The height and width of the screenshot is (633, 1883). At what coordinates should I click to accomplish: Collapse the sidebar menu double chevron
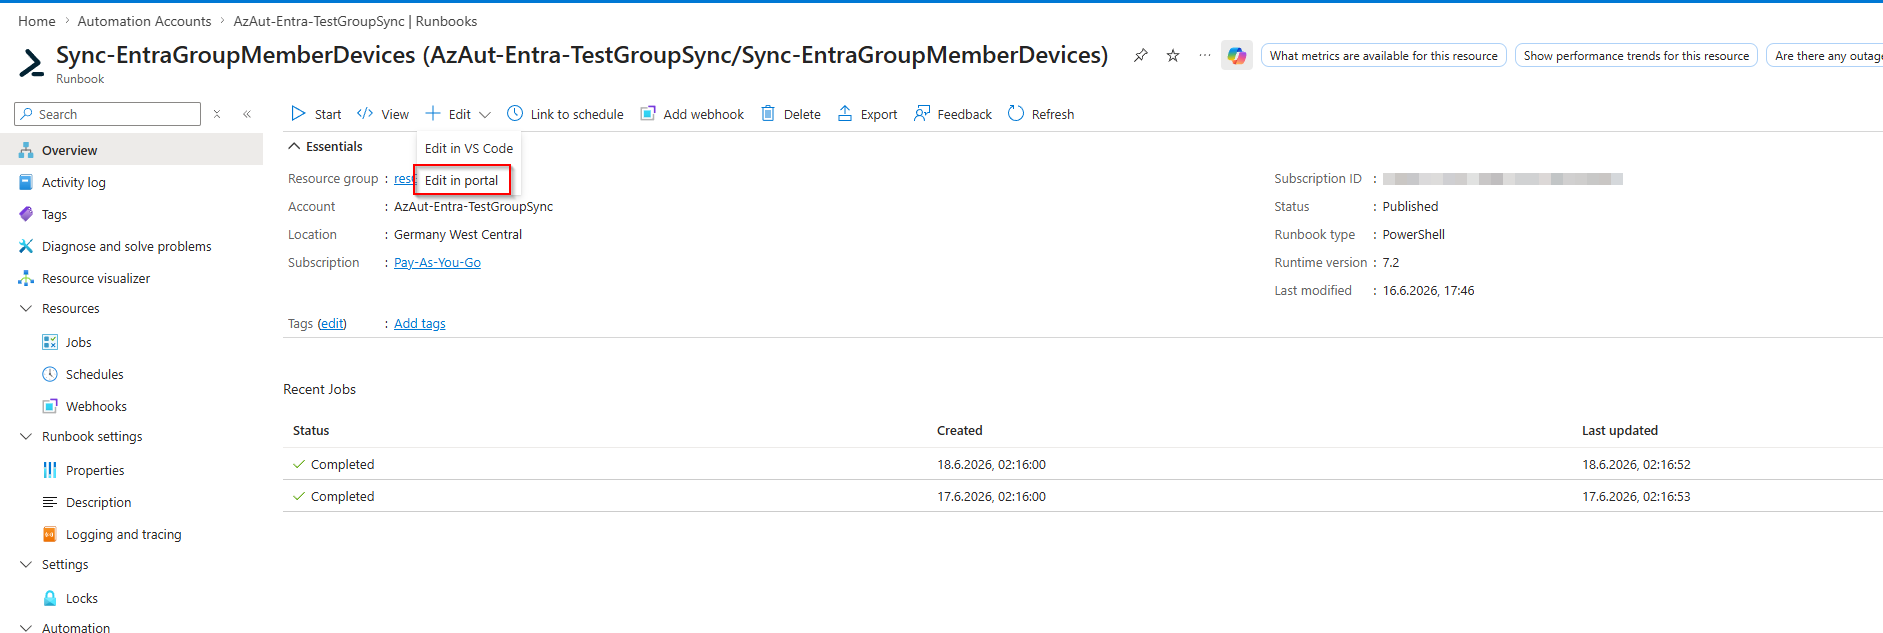point(246,114)
